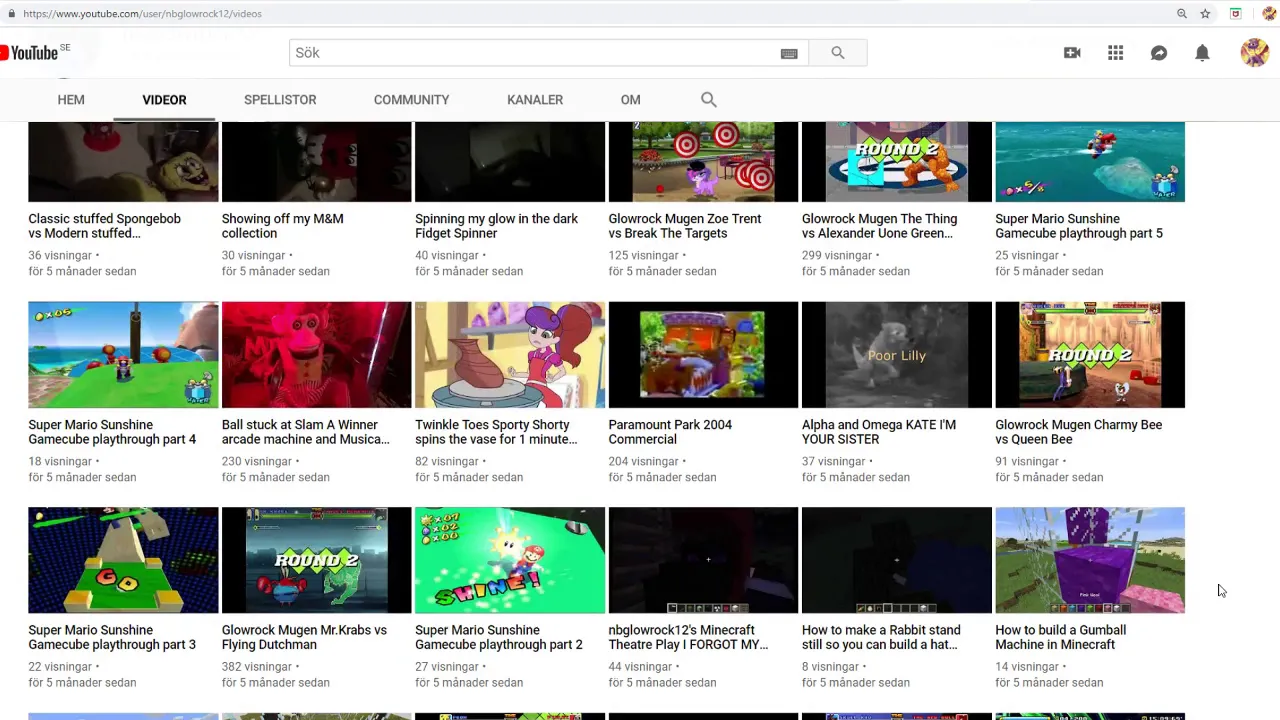The width and height of the screenshot is (1280, 720).
Task: Click the browser zoom magnifier icon
Action: pos(1182,14)
